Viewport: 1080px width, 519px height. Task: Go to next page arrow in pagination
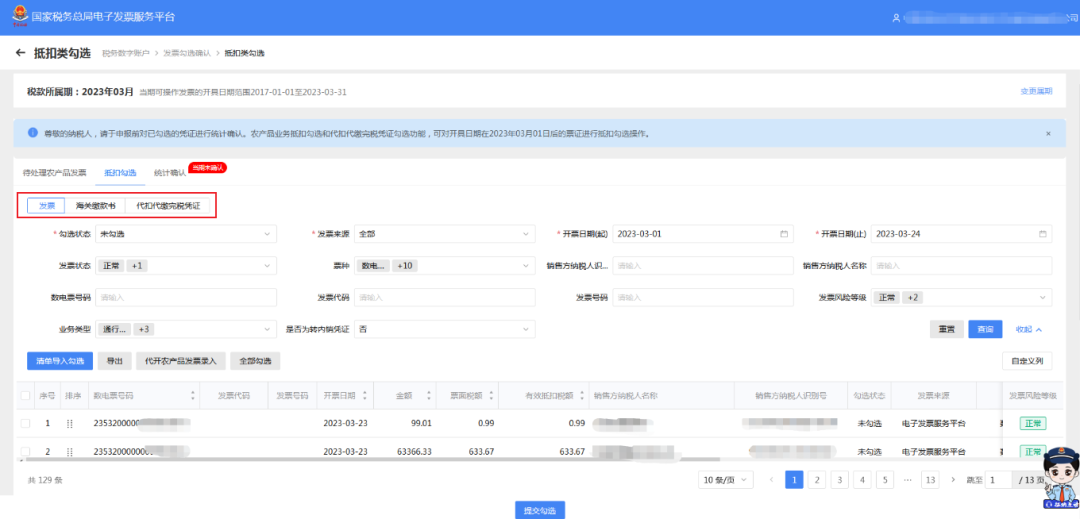tap(953, 479)
